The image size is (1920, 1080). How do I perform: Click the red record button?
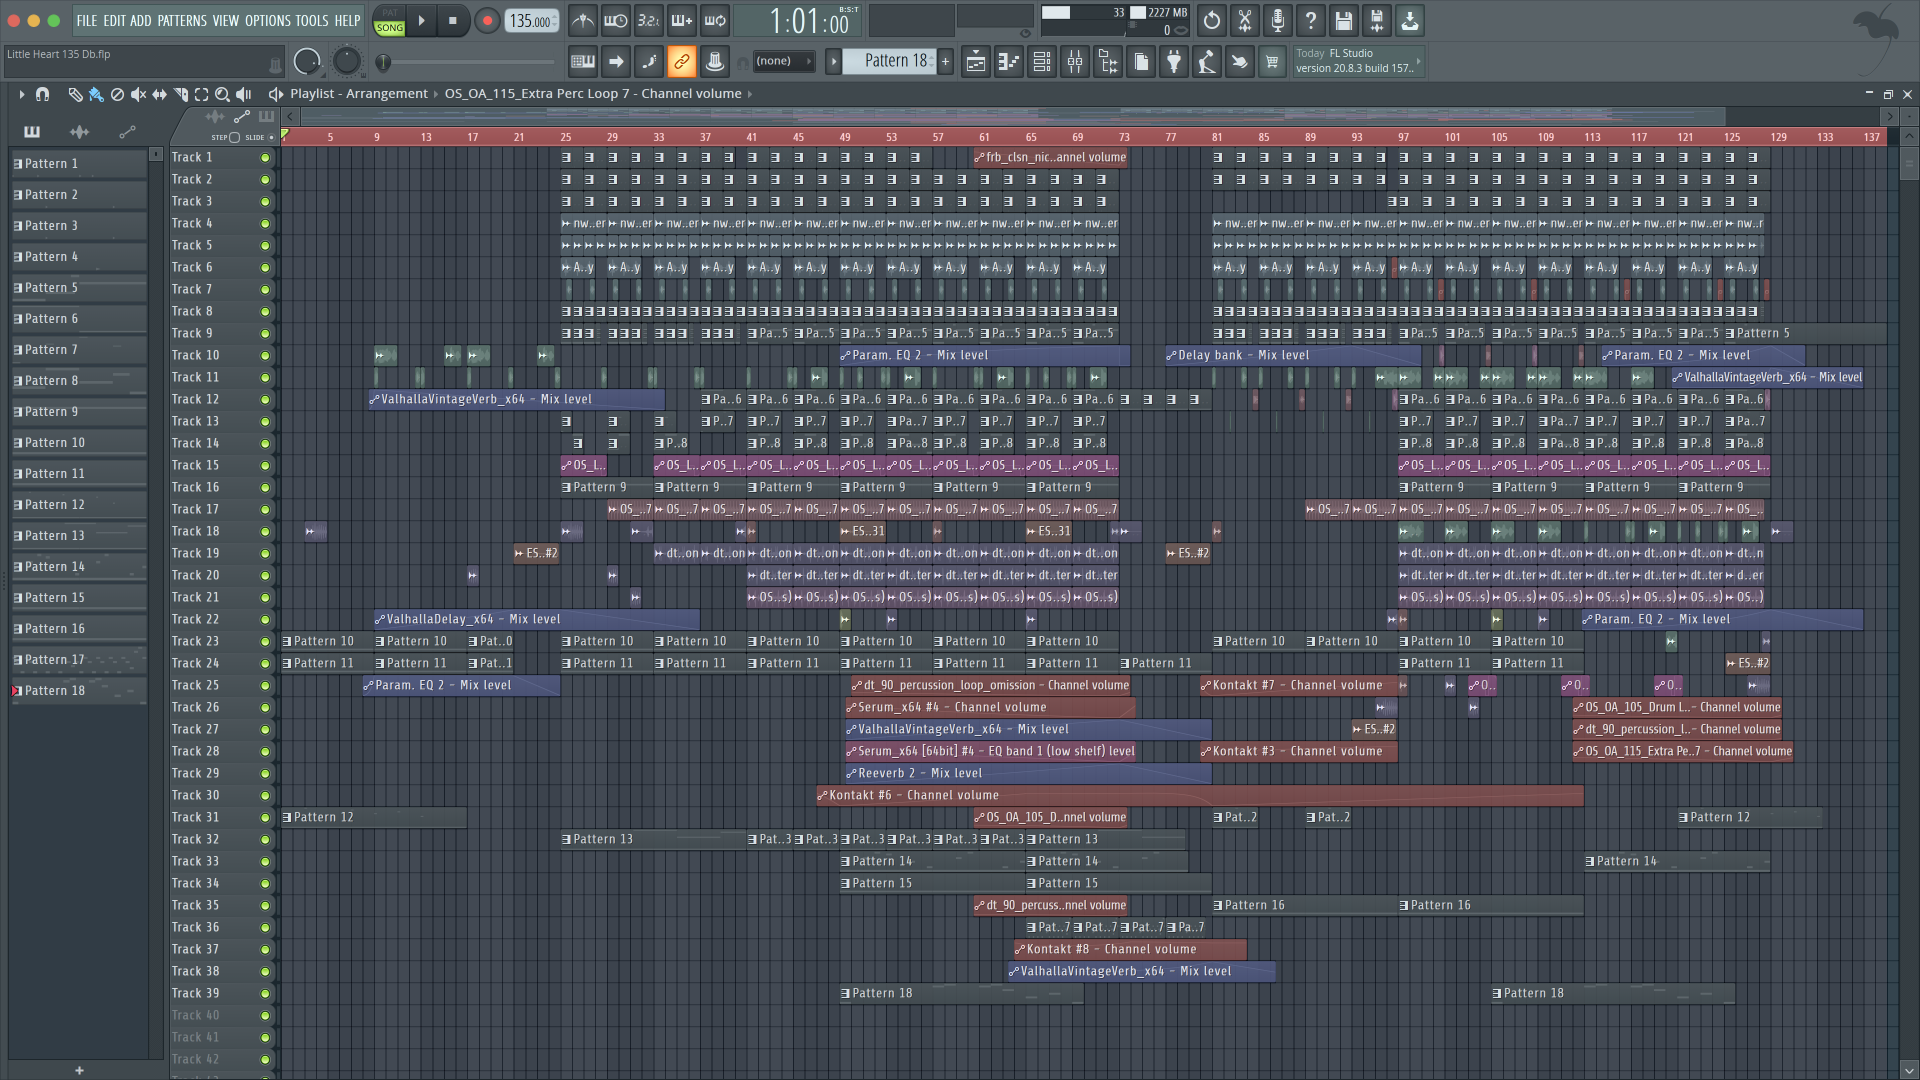[487, 20]
